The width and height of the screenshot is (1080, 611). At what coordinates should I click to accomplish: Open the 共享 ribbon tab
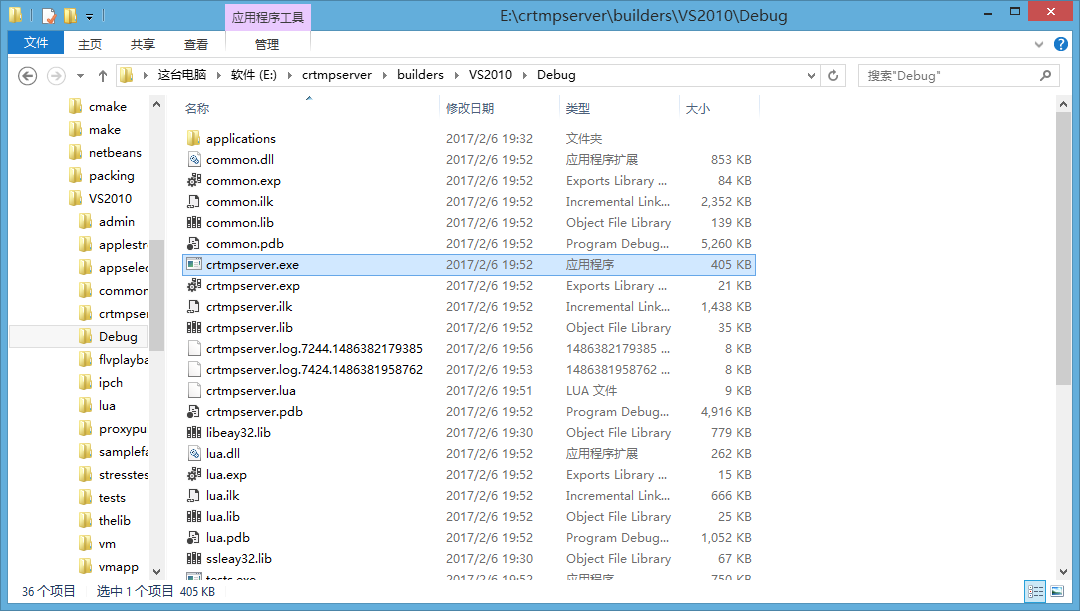(143, 44)
